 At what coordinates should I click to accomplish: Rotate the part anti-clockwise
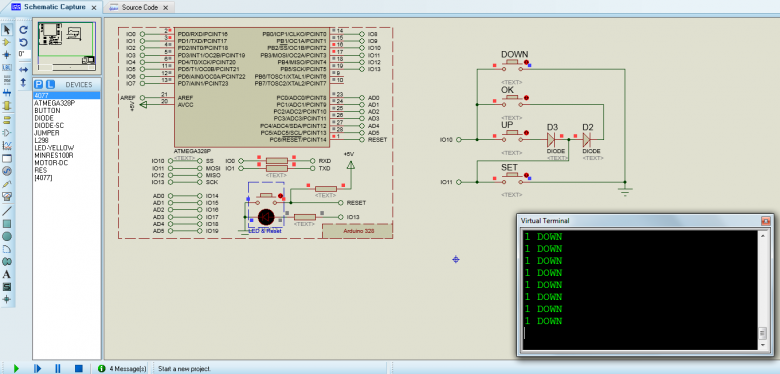[x=23, y=42]
